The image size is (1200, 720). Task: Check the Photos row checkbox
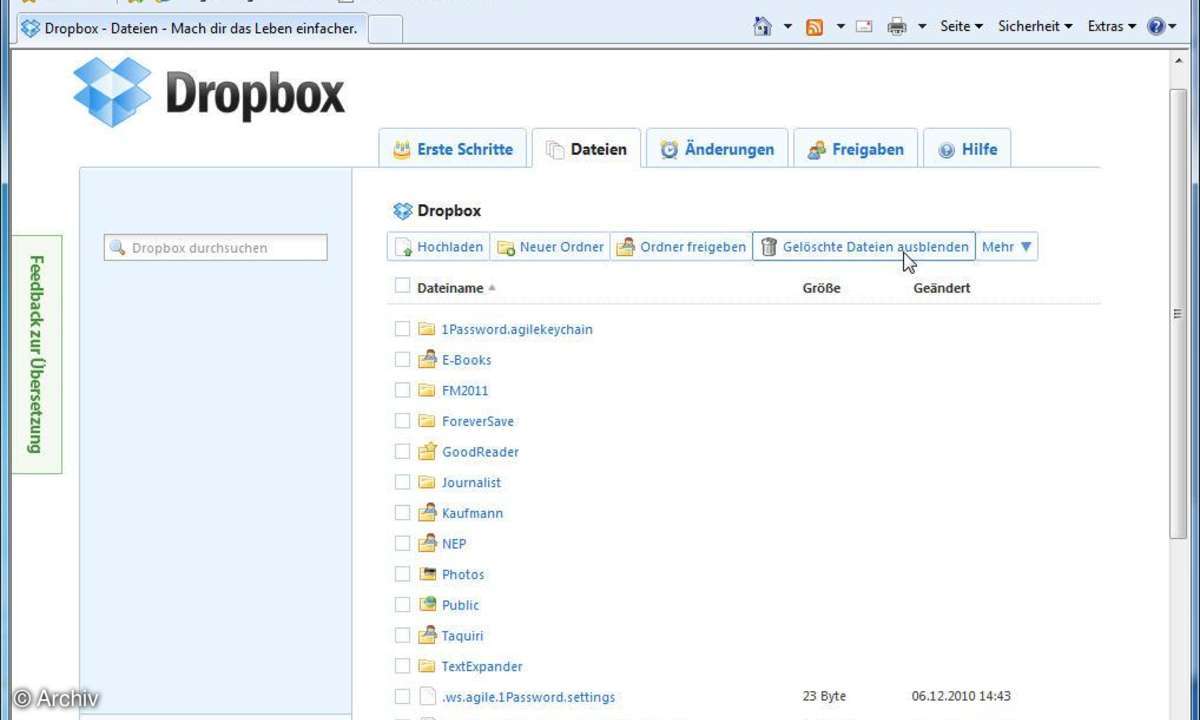coord(402,574)
